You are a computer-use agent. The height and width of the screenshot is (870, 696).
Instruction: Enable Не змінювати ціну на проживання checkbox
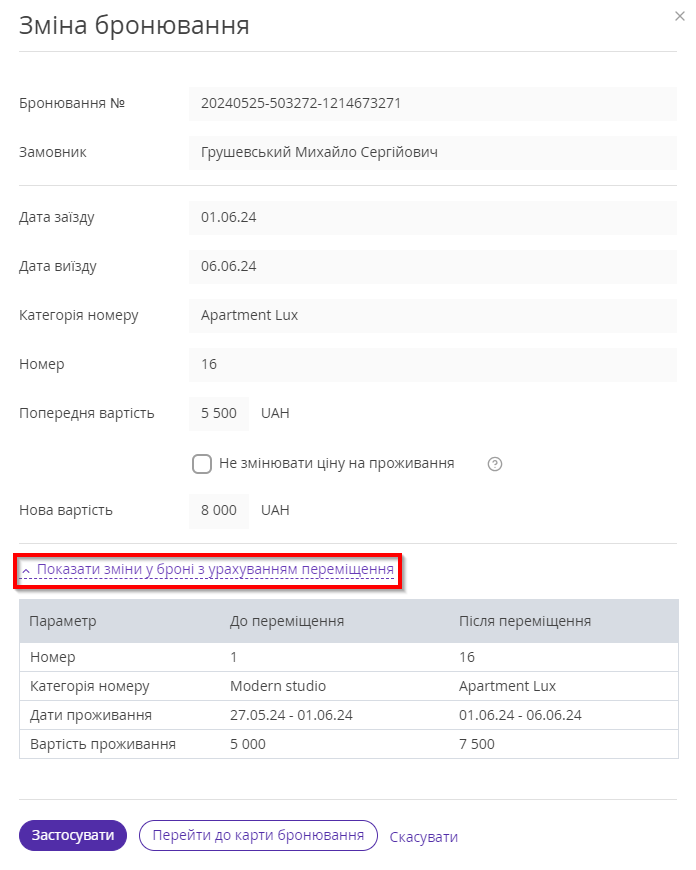click(x=202, y=464)
